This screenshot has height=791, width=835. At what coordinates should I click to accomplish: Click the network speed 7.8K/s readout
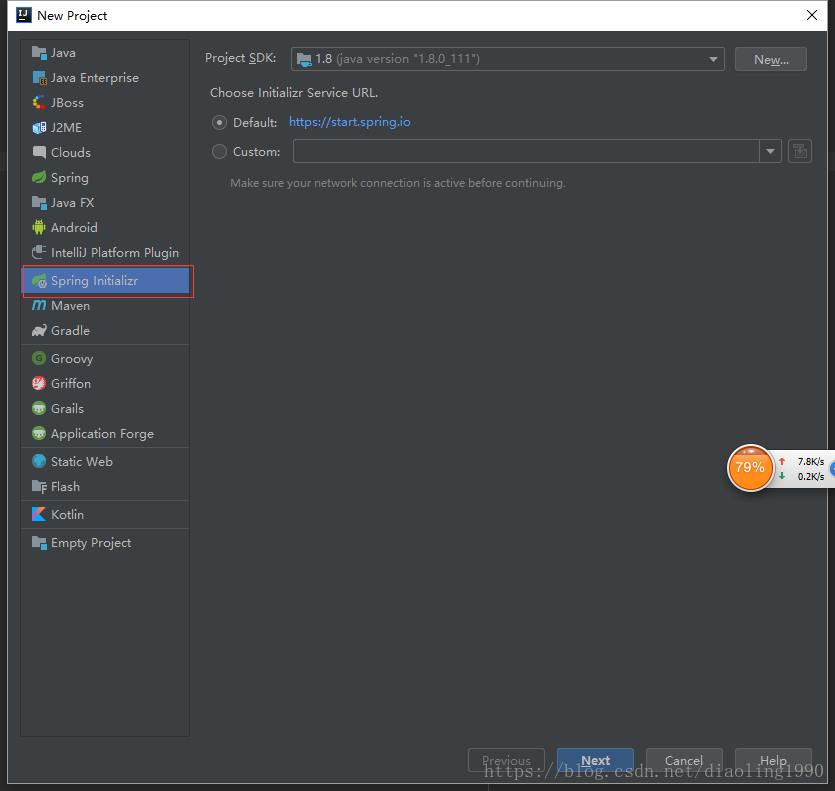coord(811,461)
